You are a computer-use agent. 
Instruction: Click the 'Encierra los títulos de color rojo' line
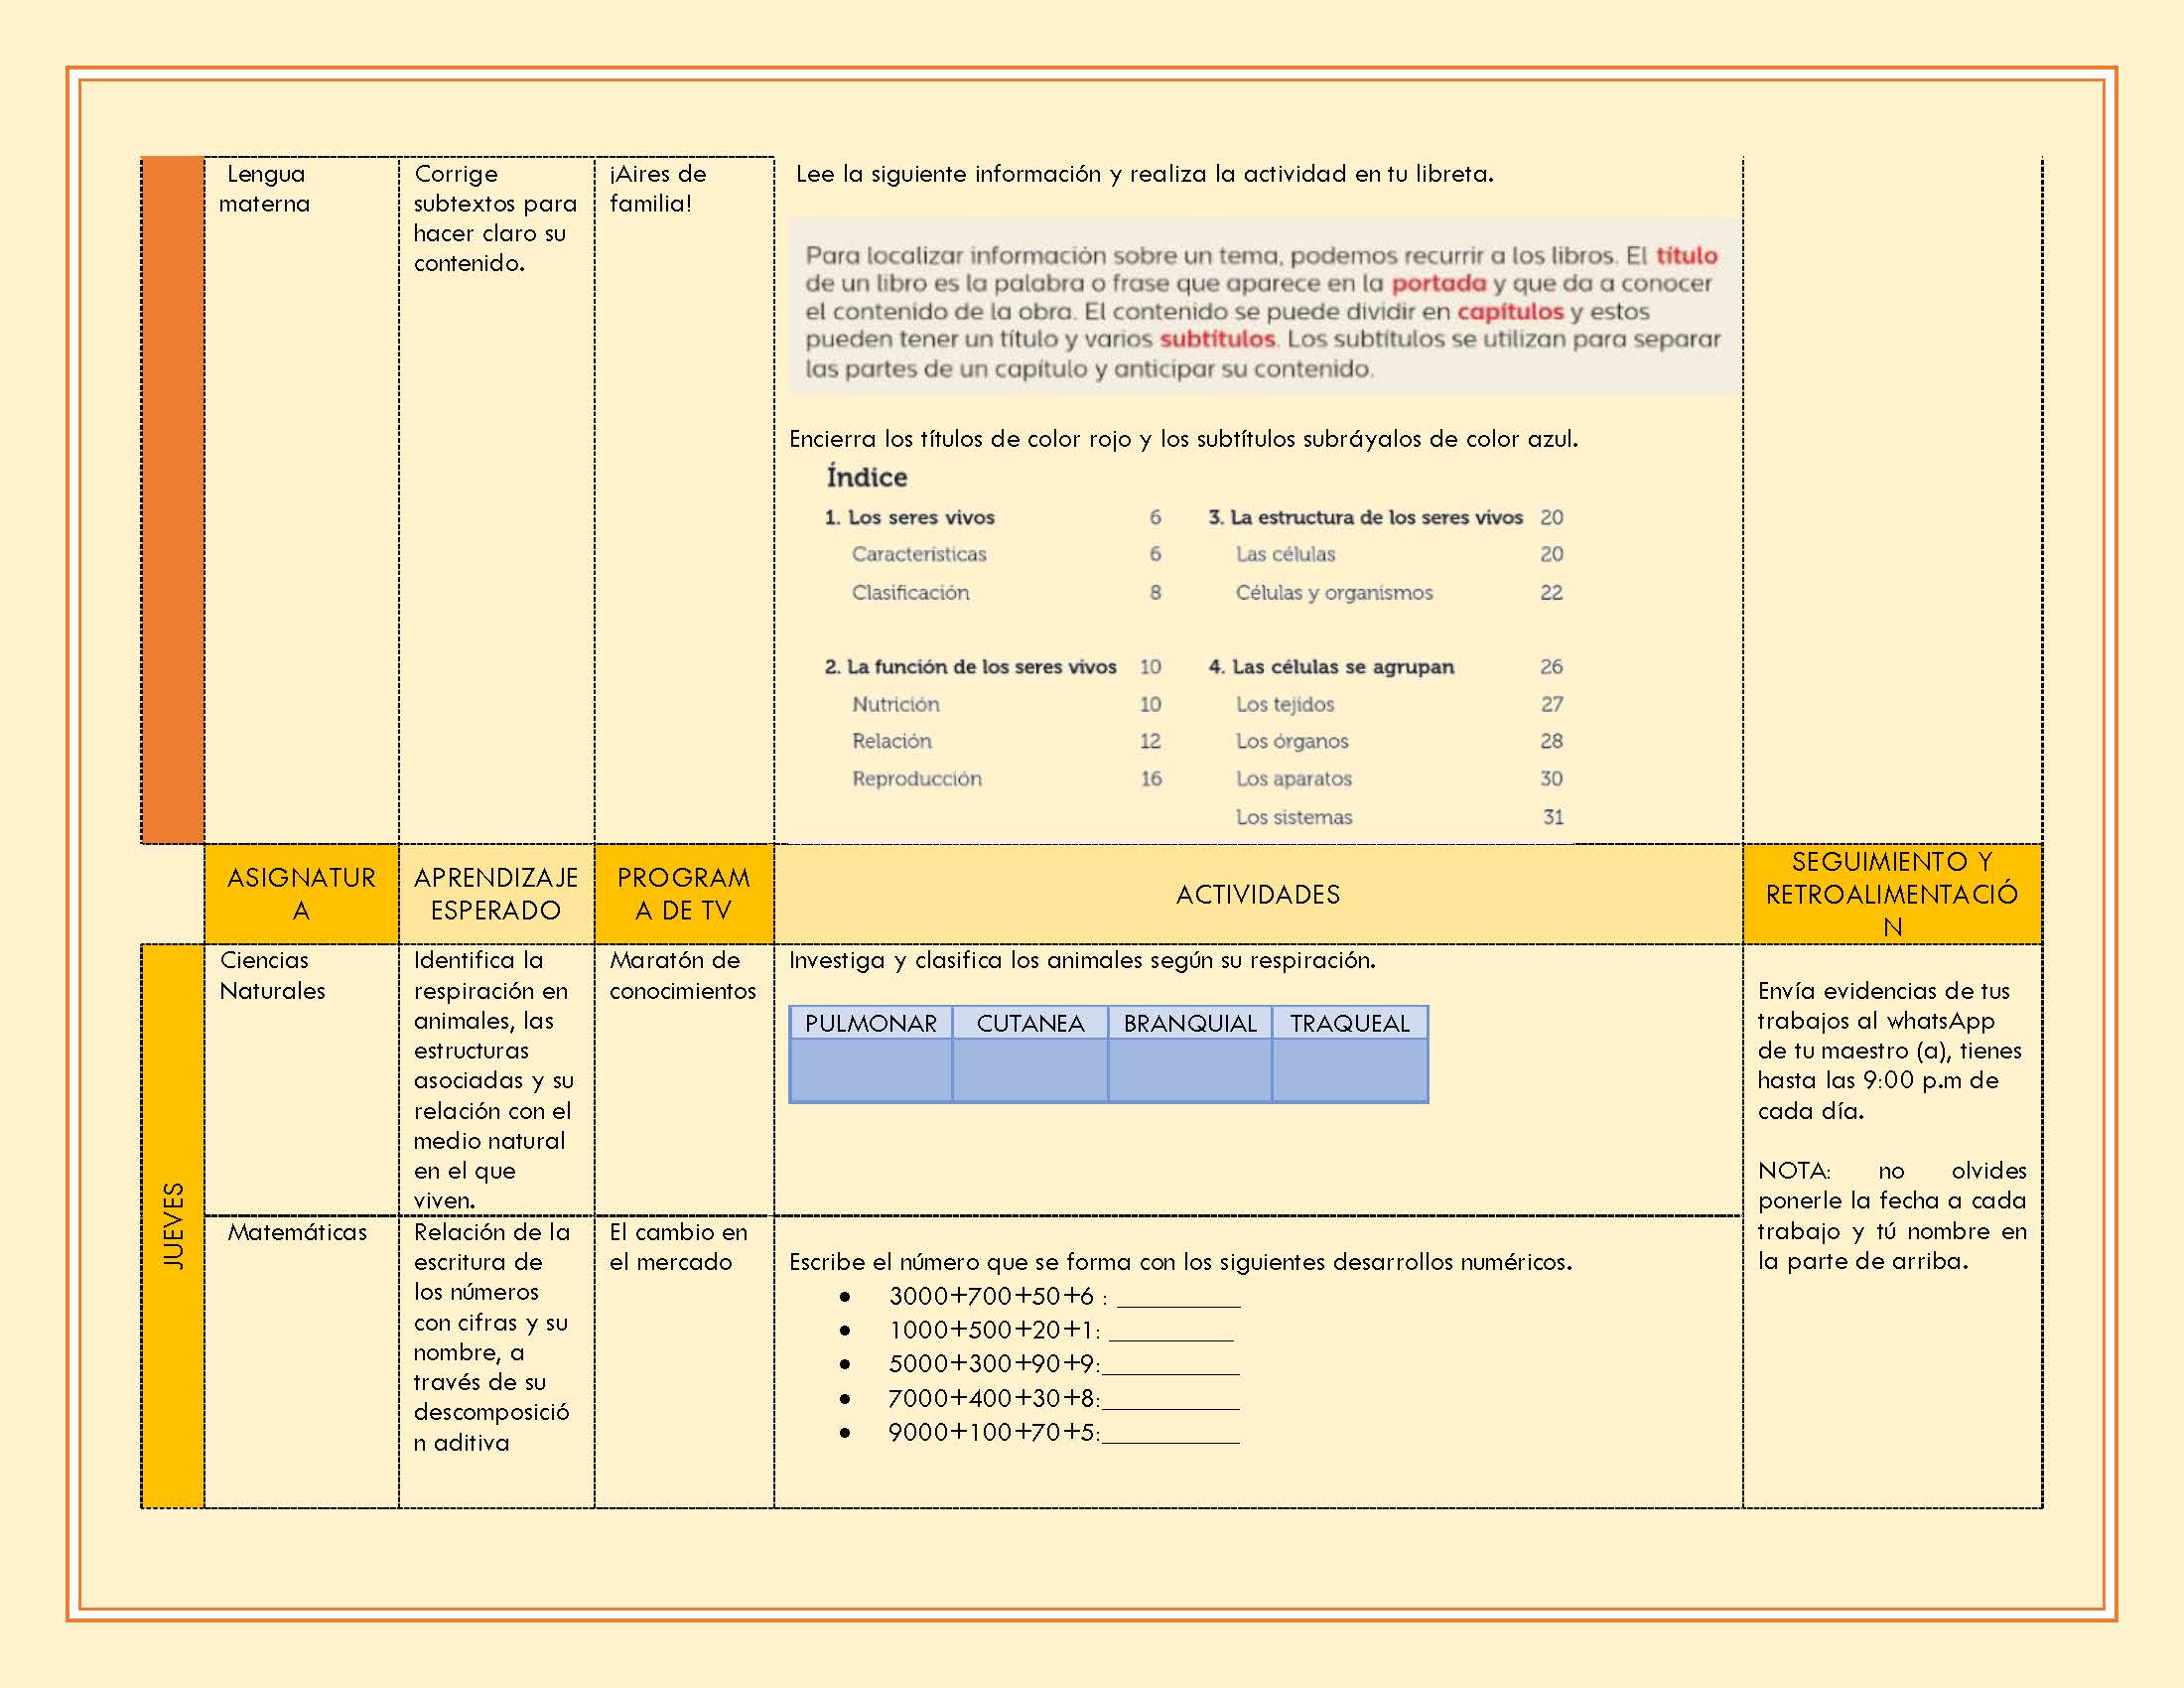pyautogui.click(x=1183, y=439)
